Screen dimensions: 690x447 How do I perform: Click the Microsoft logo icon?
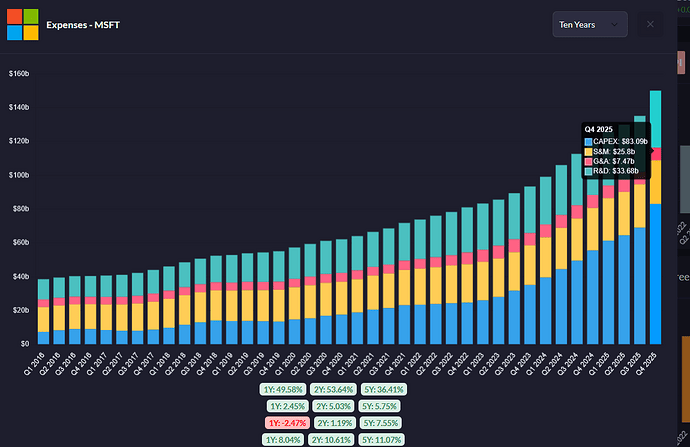(22, 25)
